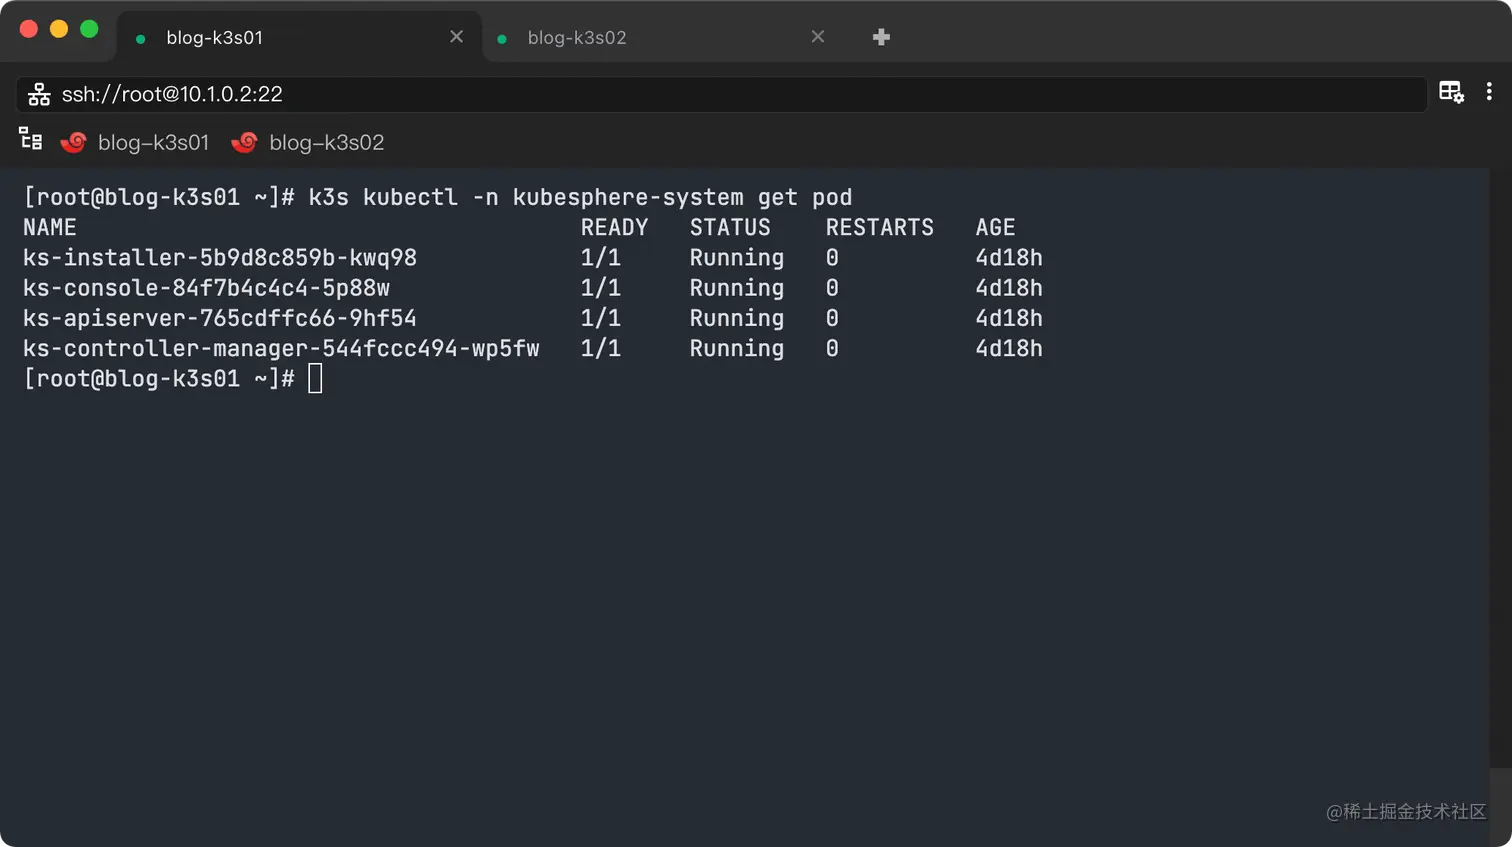Close the blog-k3s01 tab
The image size is (1512, 847).
click(x=456, y=37)
